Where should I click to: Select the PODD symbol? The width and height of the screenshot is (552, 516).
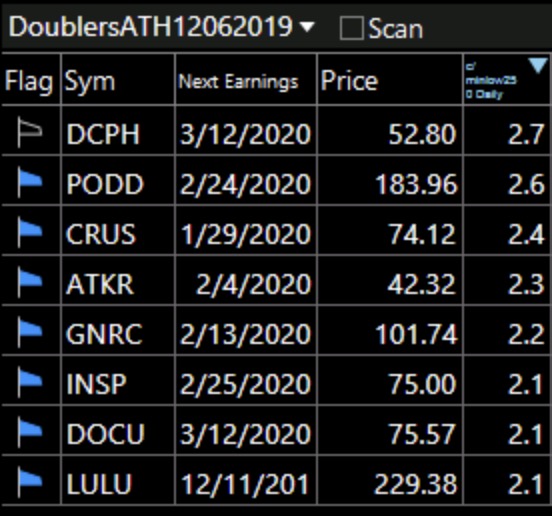[105, 184]
